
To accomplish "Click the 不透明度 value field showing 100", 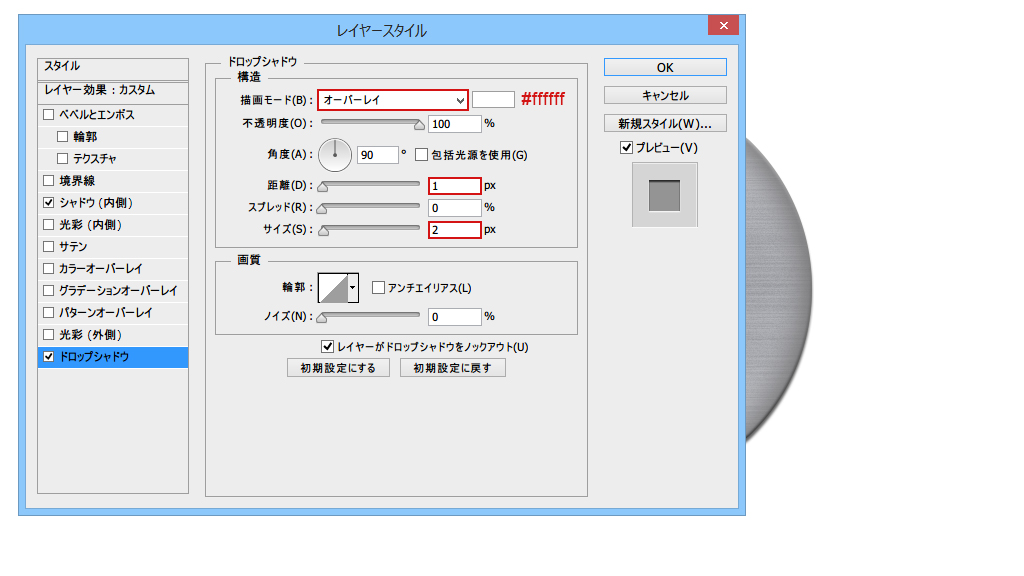I will coord(455,123).
